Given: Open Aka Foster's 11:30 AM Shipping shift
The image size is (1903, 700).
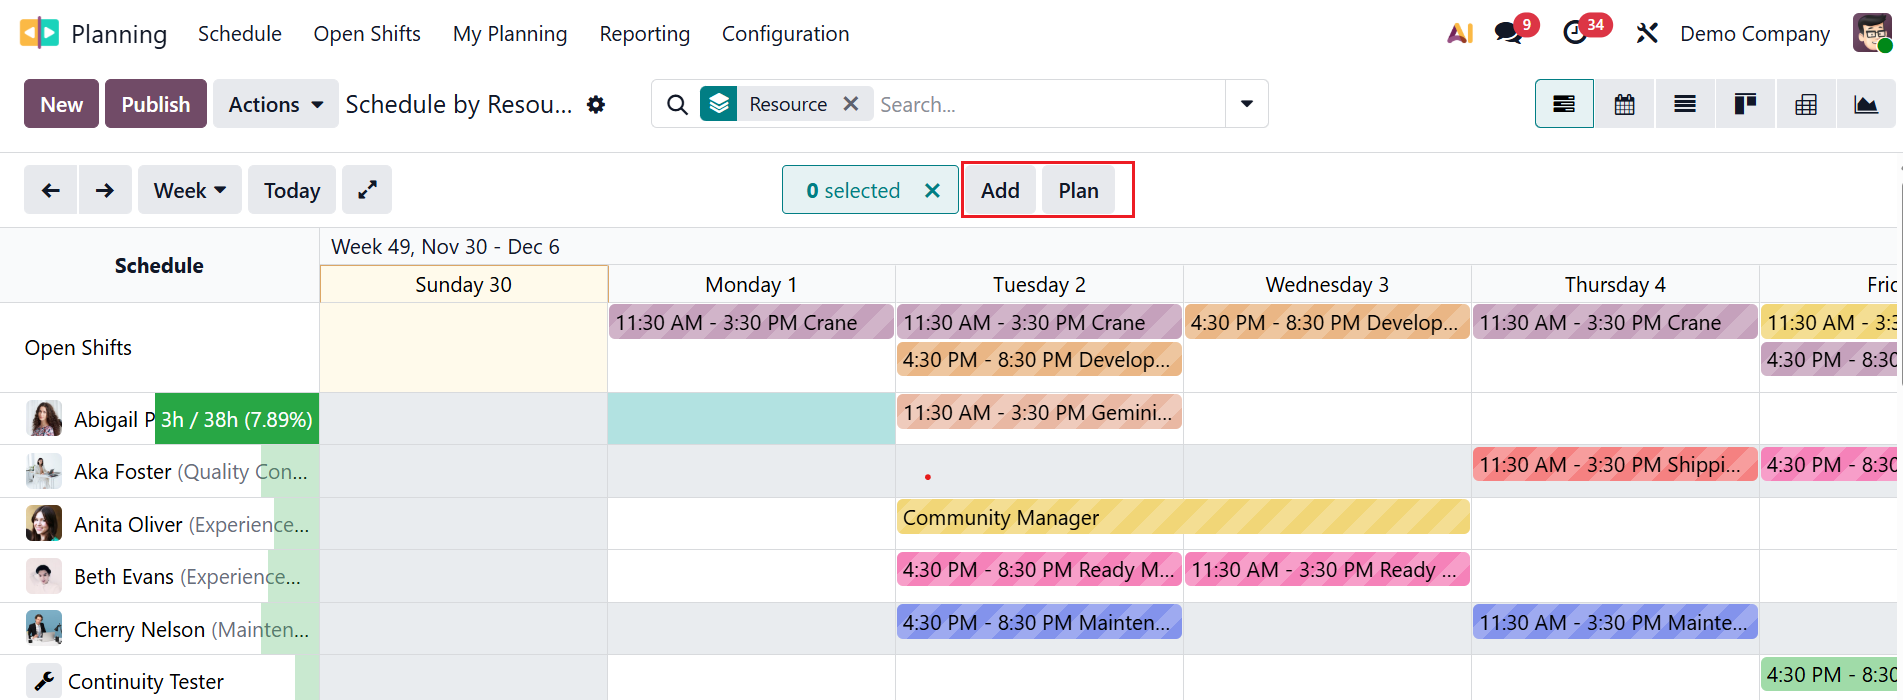Looking at the screenshot, I should (x=1615, y=464).
